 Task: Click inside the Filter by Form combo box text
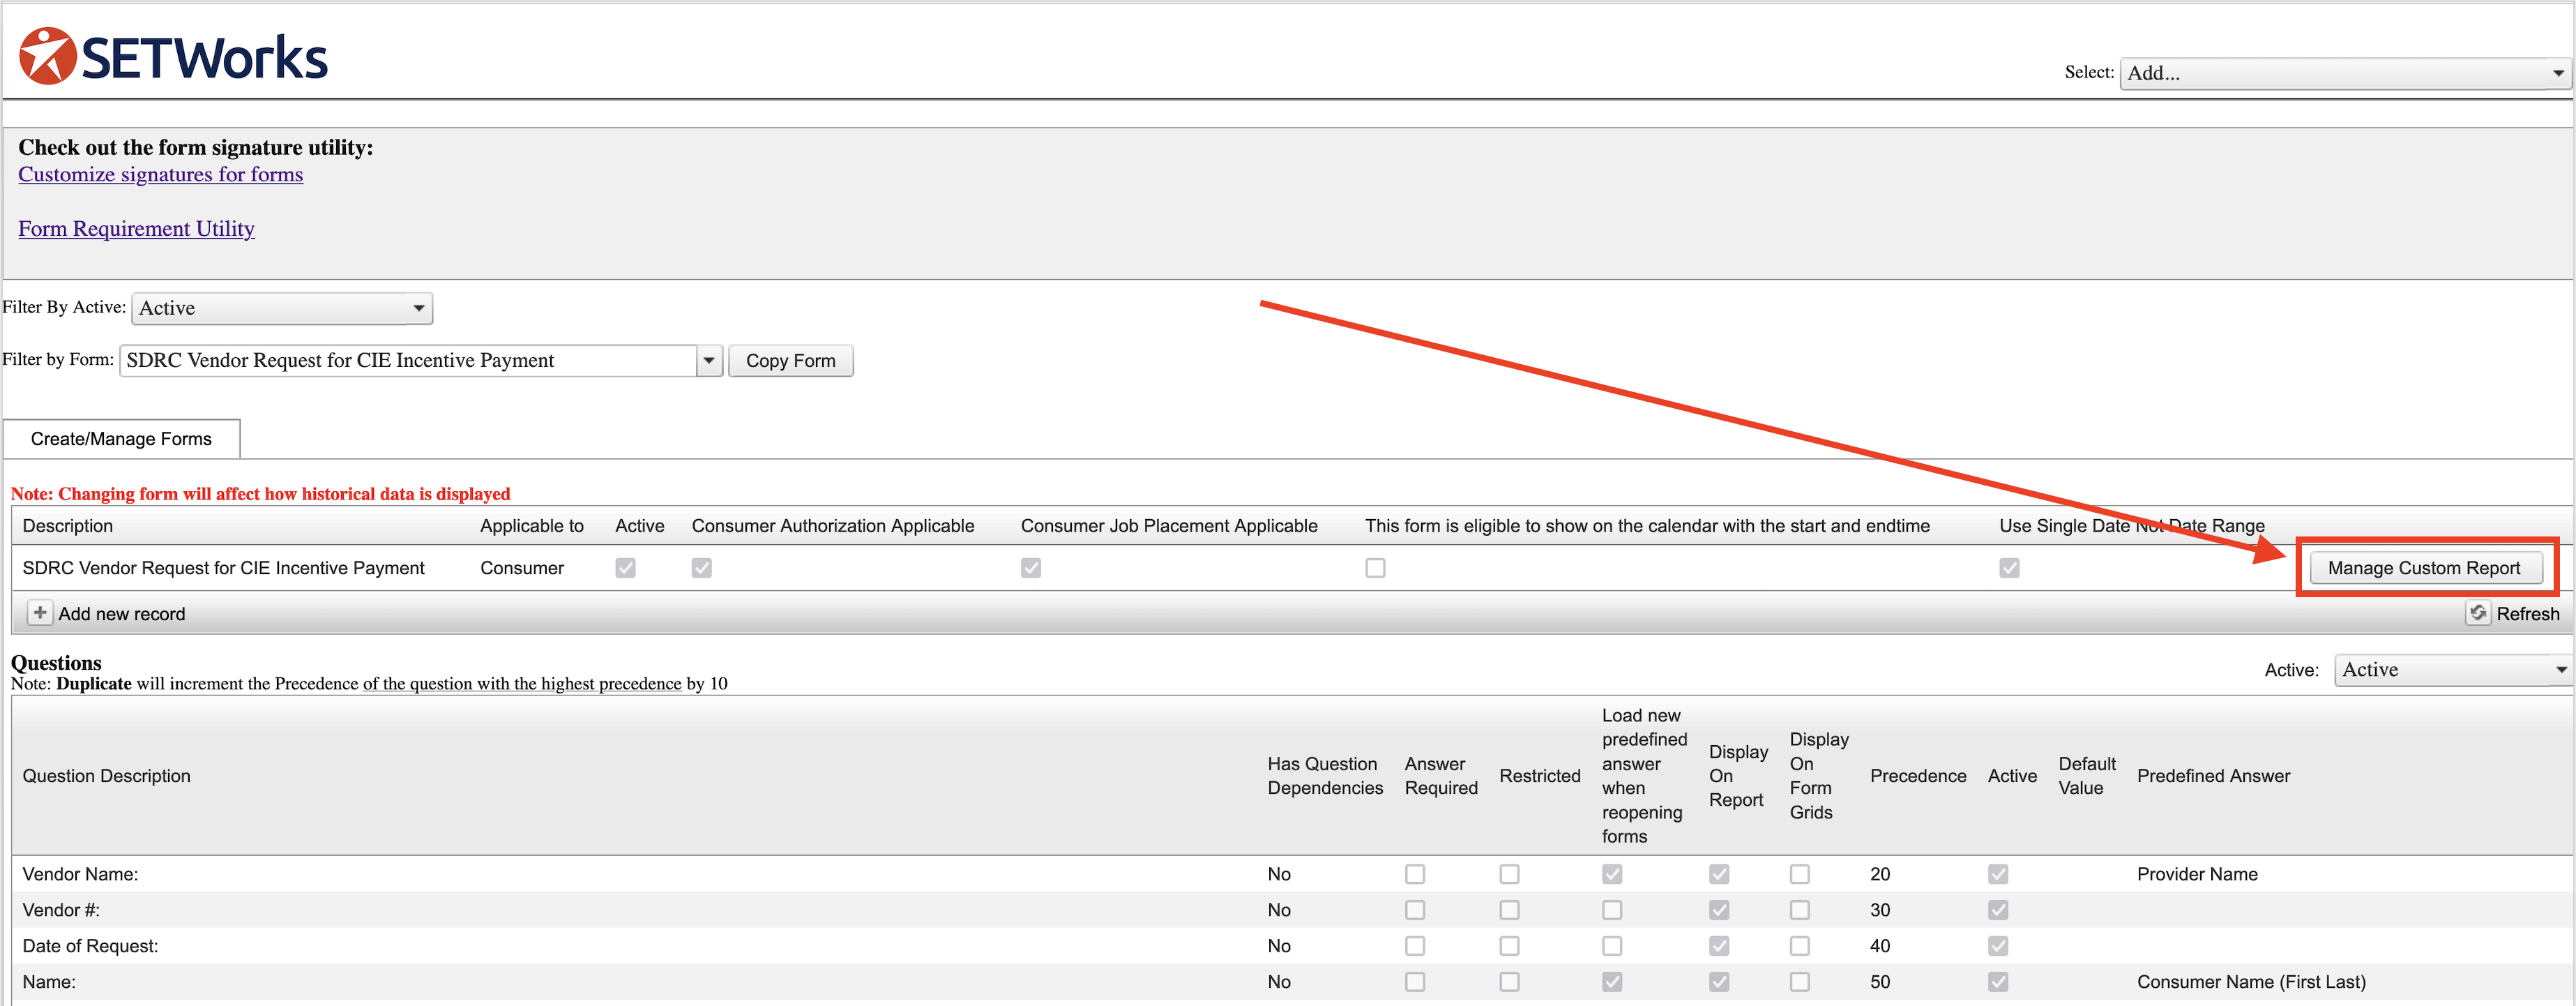[408, 360]
